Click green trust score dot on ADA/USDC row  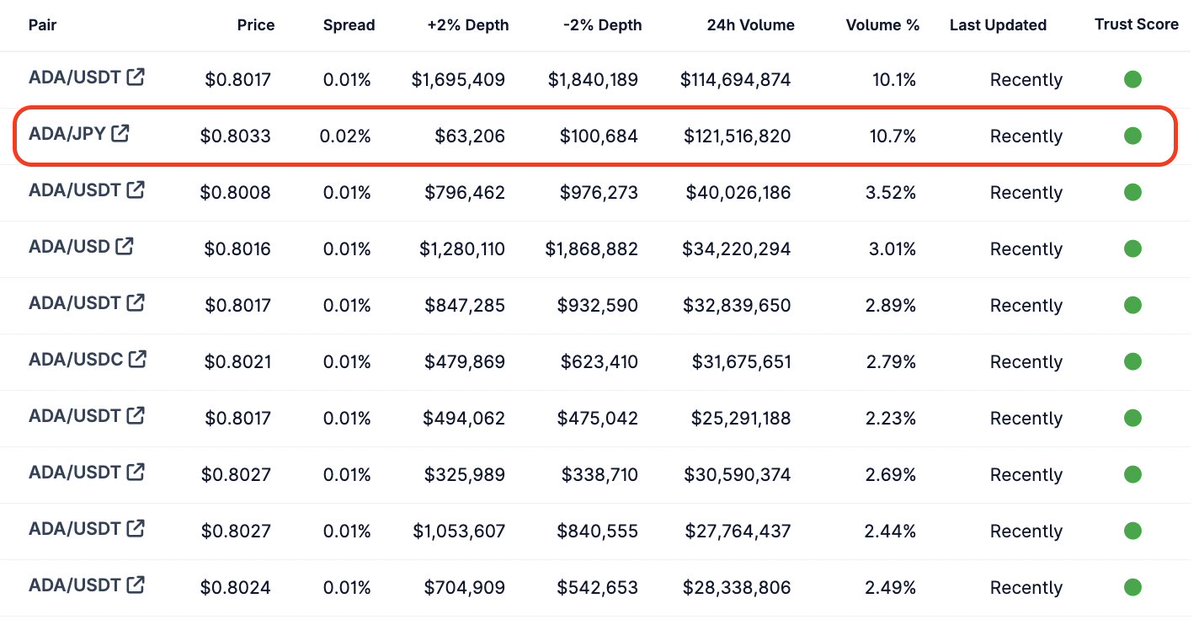coord(1132,361)
